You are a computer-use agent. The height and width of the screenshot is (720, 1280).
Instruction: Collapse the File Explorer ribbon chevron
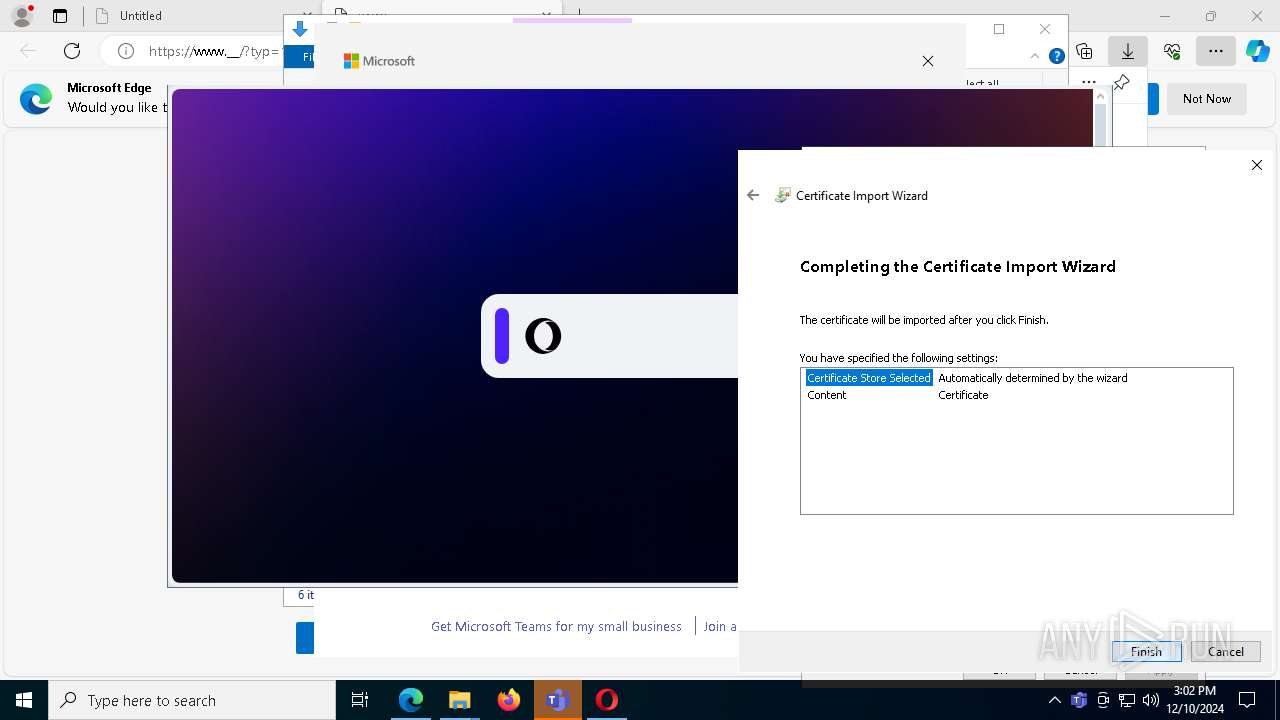click(x=1035, y=56)
